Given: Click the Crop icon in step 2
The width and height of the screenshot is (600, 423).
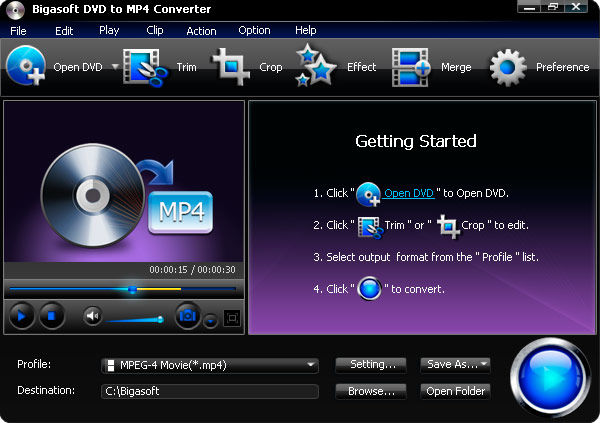Looking at the screenshot, I should [448, 227].
